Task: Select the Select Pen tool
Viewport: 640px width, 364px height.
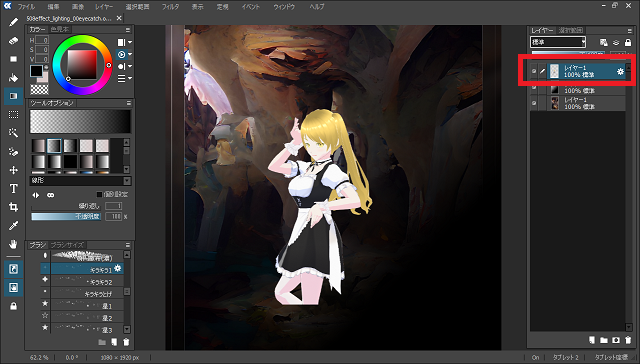Action: 13,151
